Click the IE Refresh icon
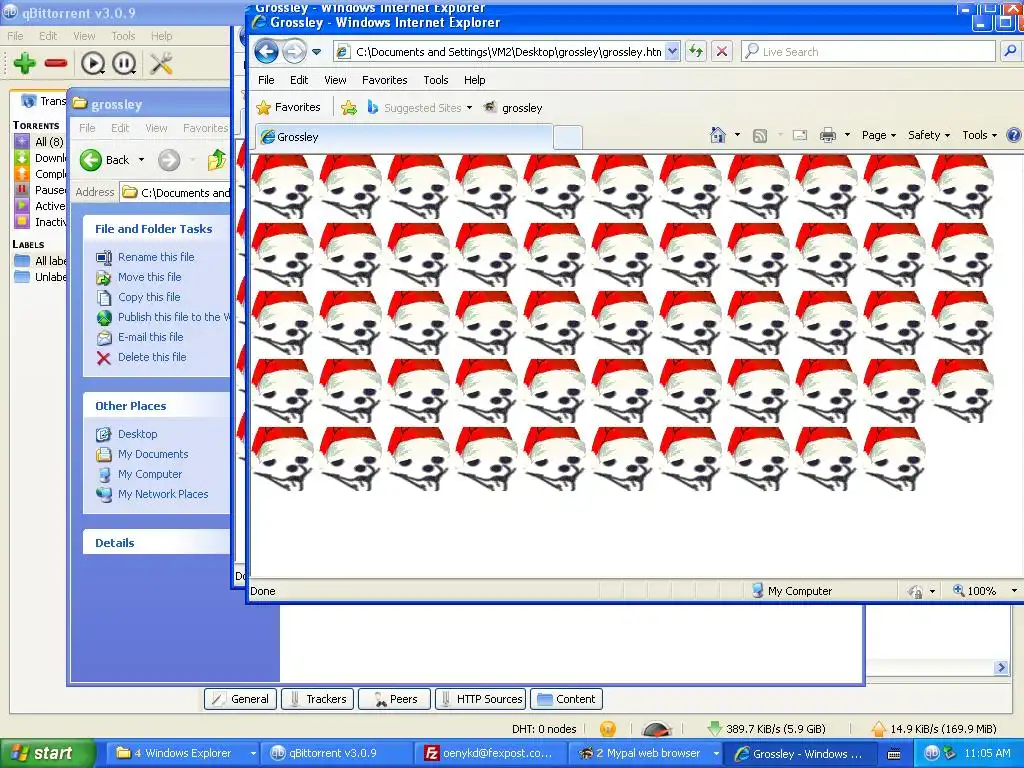Image resolution: width=1024 pixels, height=768 pixels. pyautogui.click(x=696, y=52)
